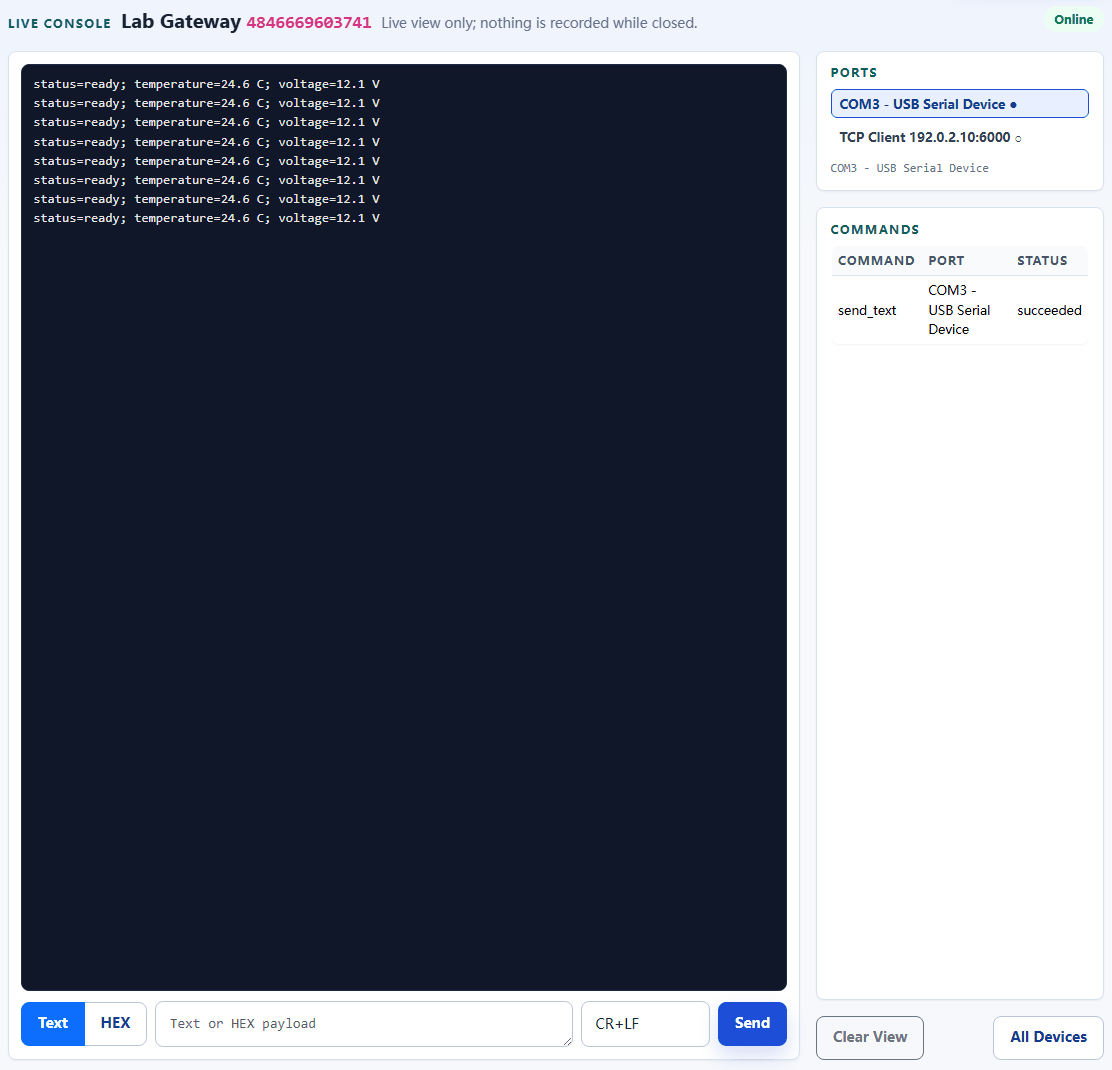Click the Clear View button

tap(869, 1037)
